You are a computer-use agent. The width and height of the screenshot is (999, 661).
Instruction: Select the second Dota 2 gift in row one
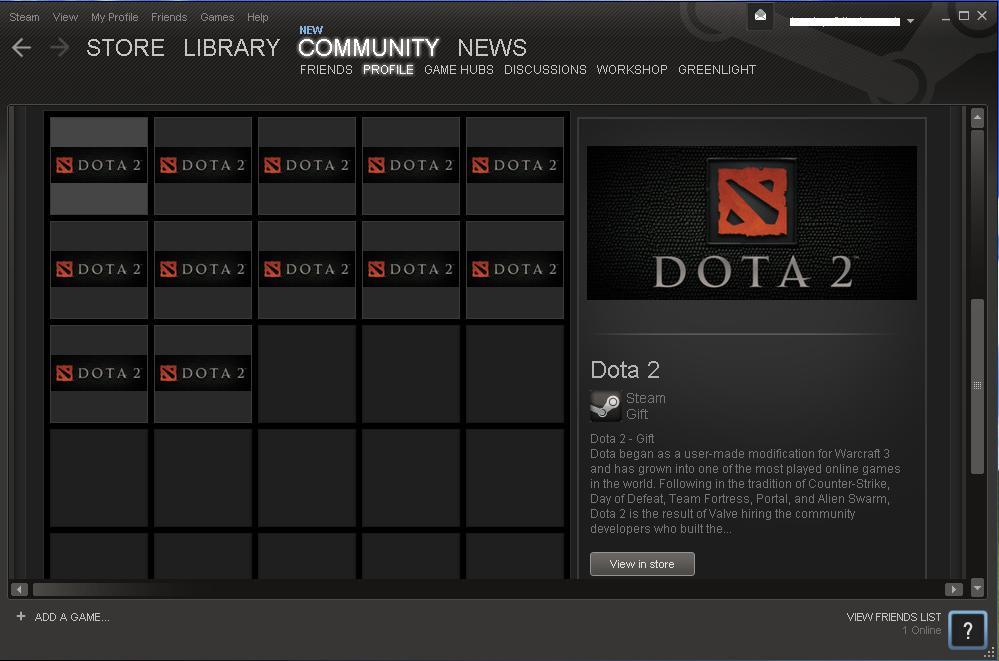[203, 166]
